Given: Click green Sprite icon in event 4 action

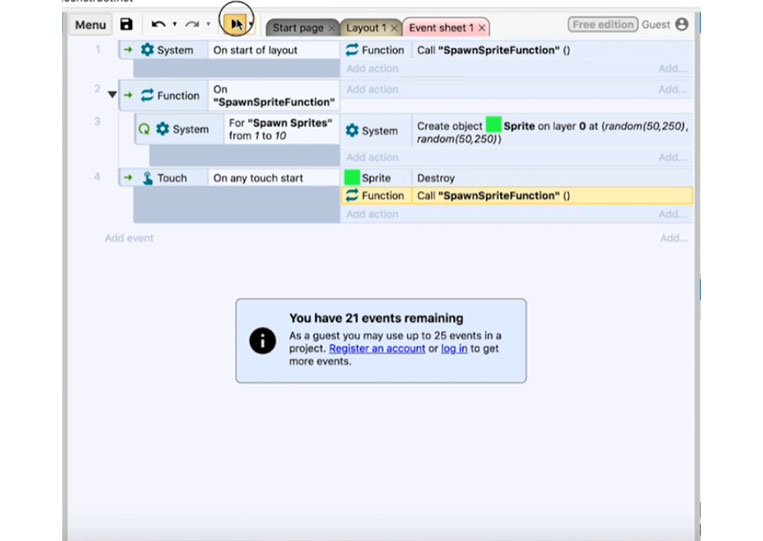Looking at the screenshot, I should tap(352, 178).
